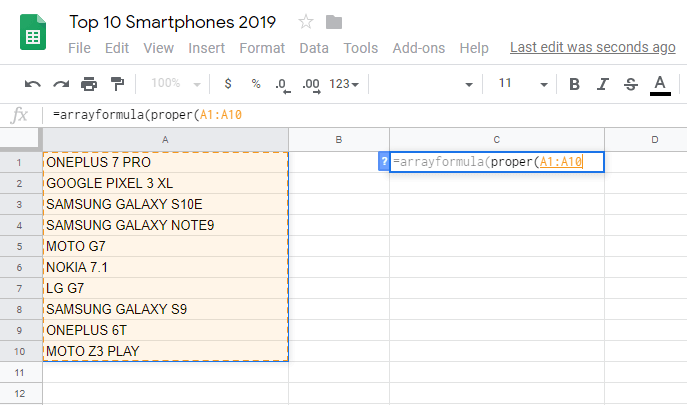Increase decimal places
Image resolution: width=687 pixels, height=405 pixels.
[311, 85]
